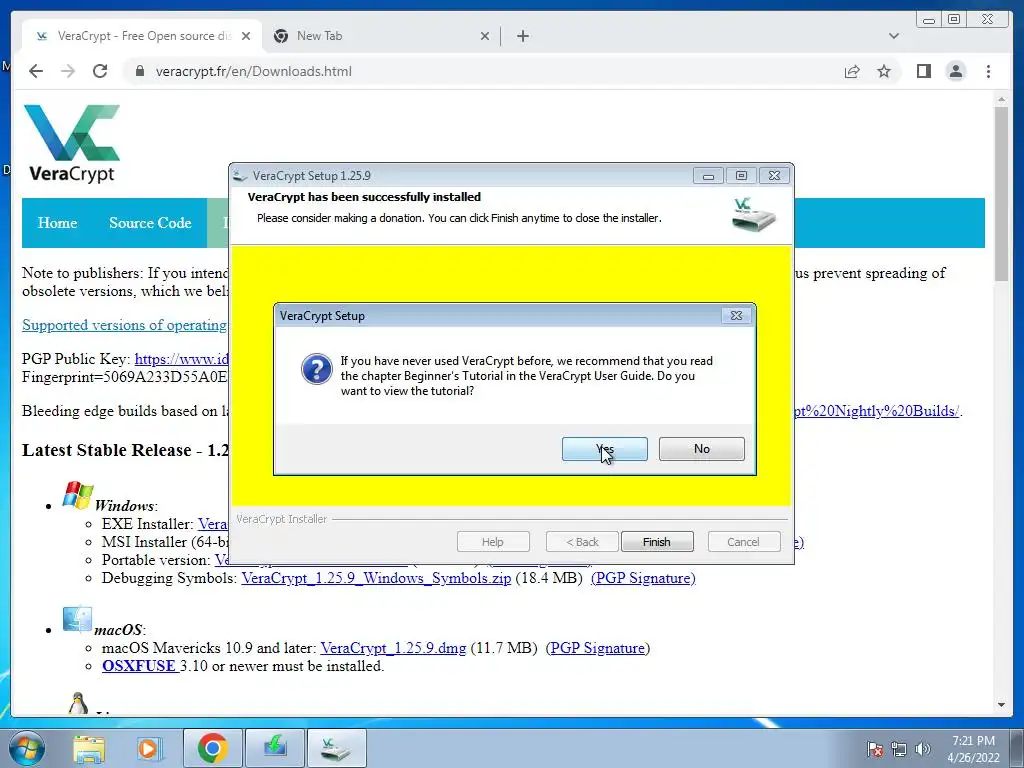Open Nightly Builds link on page
Screen dimensions: 1024x768
point(877,411)
